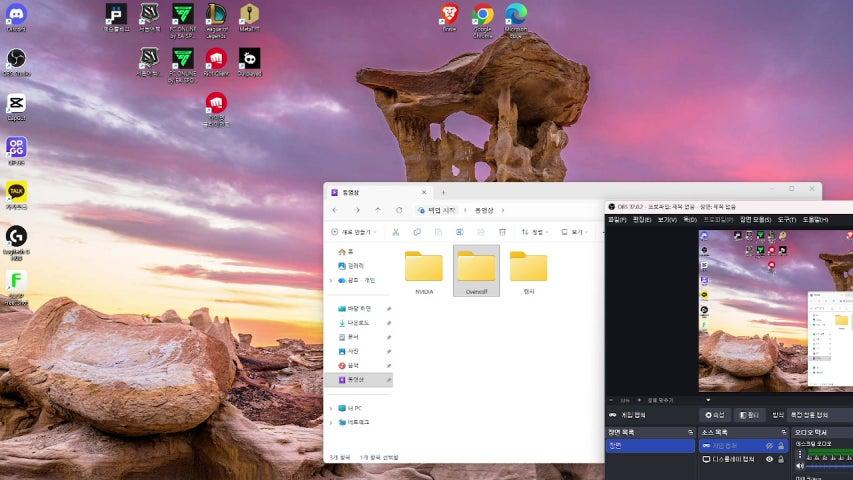Show the hidden 게임 캡쳐 source

(x=769, y=445)
